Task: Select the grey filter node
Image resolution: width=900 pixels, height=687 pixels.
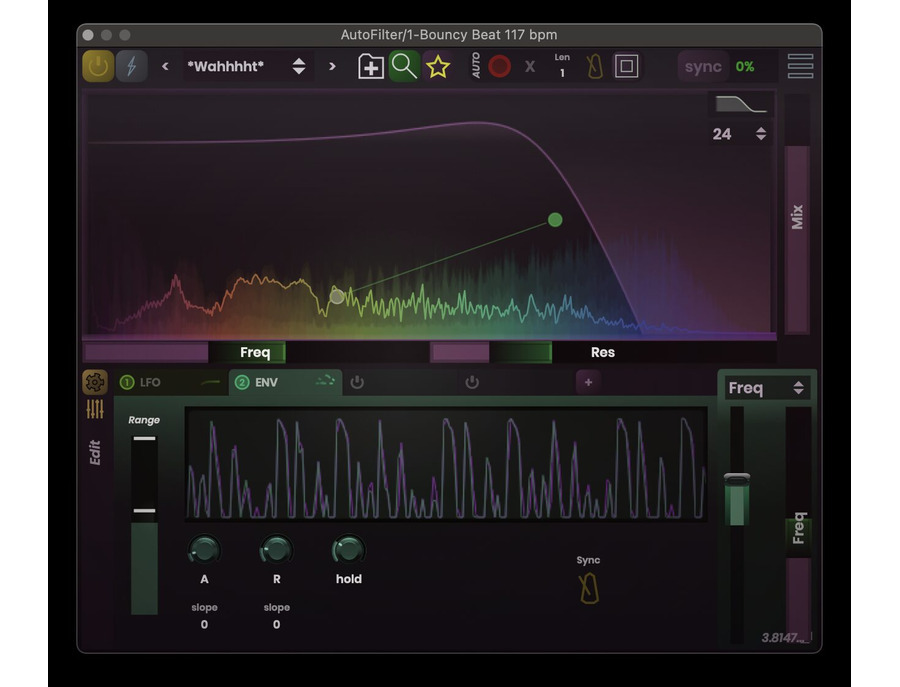Action: (x=337, y=297)
